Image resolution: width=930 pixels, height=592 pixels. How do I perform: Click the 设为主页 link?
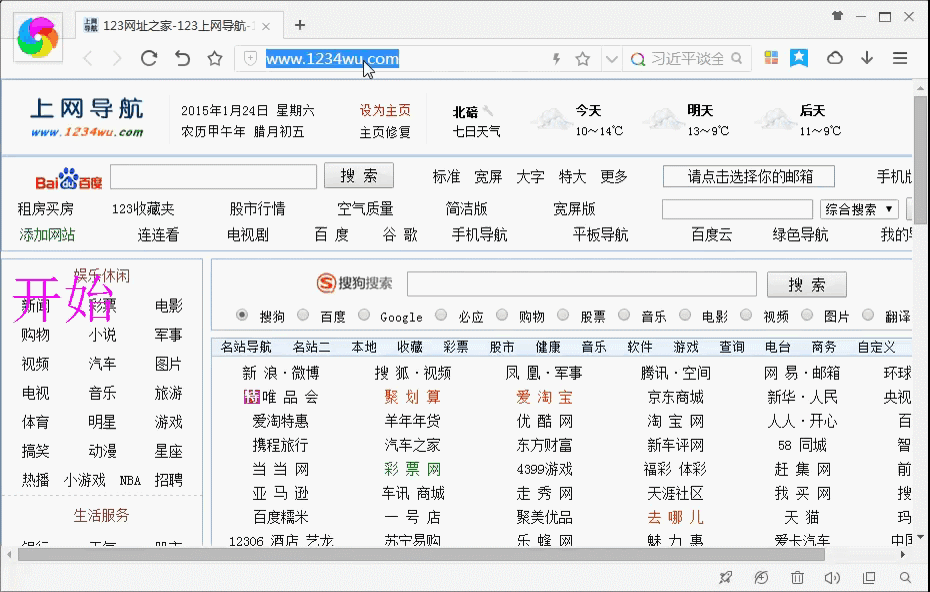point(385,110)
